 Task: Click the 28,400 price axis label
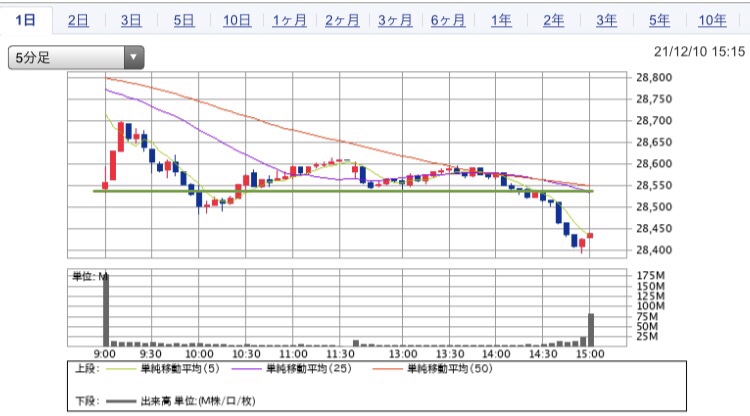pos(654,250)
